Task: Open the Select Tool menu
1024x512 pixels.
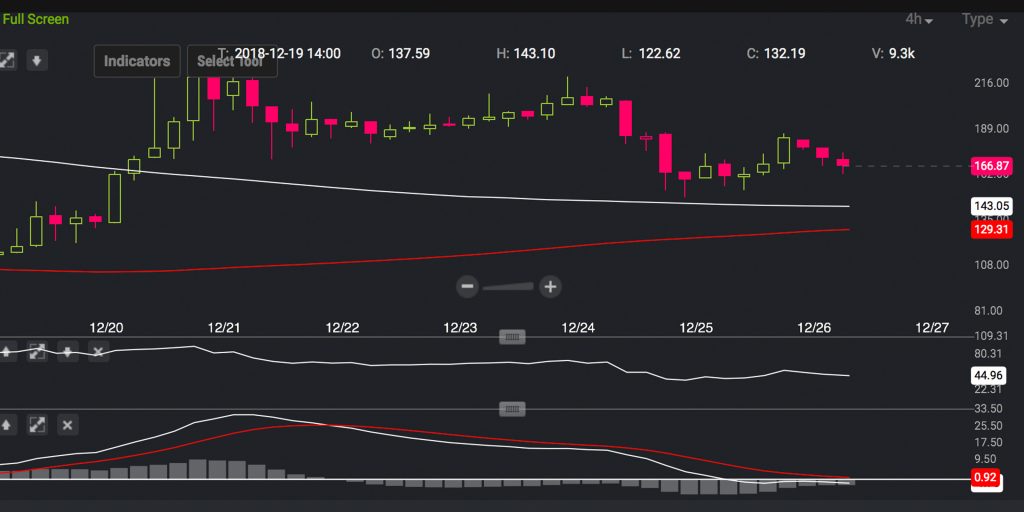Action: tap(231, 61)
